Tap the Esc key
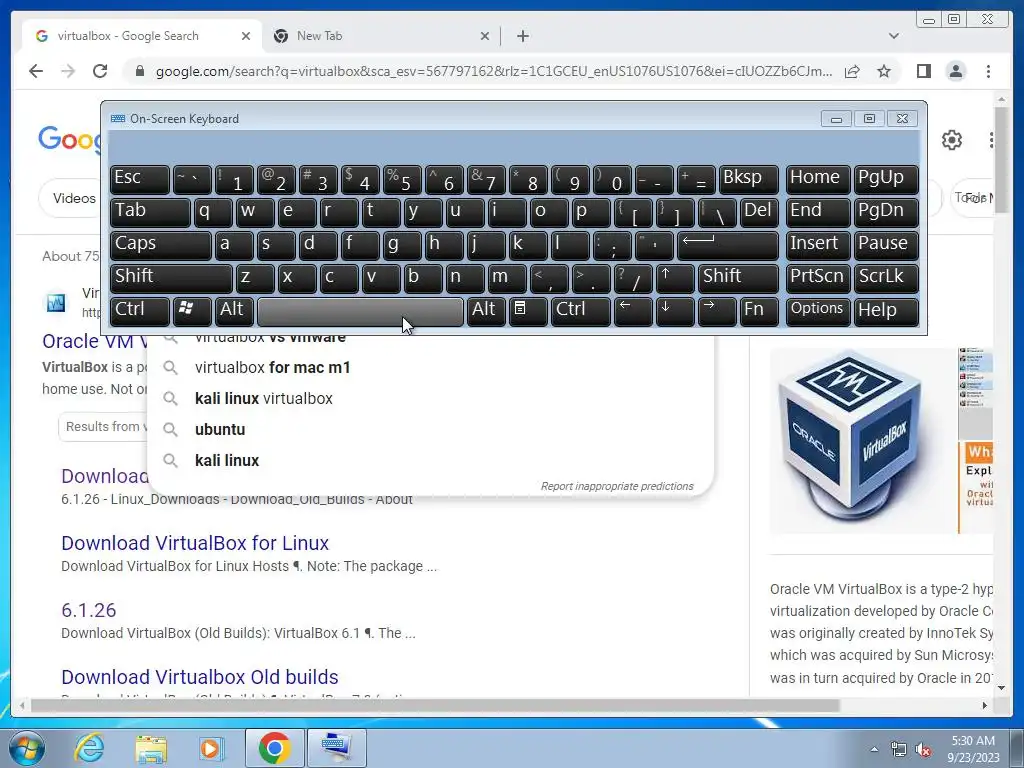Image resolution: width=1024 pixels, height=768 pixels. 140,180
